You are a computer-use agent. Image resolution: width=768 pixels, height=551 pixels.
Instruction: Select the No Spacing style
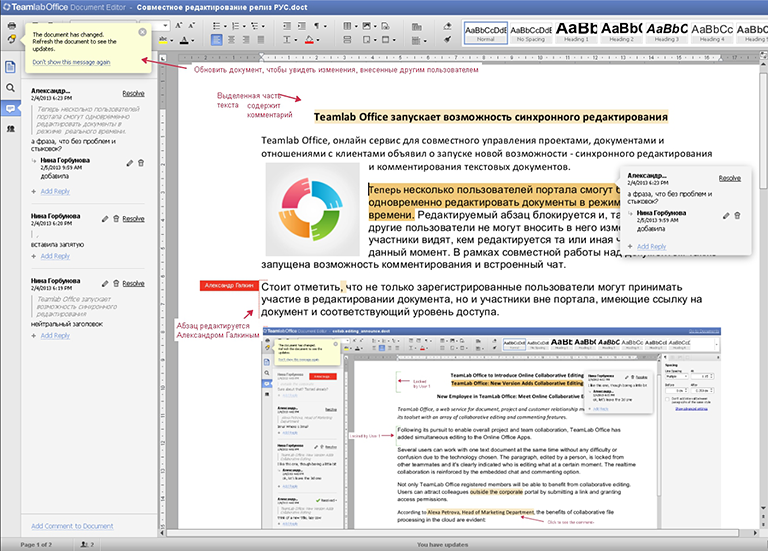pyautogui.click(x=531, y=33)
